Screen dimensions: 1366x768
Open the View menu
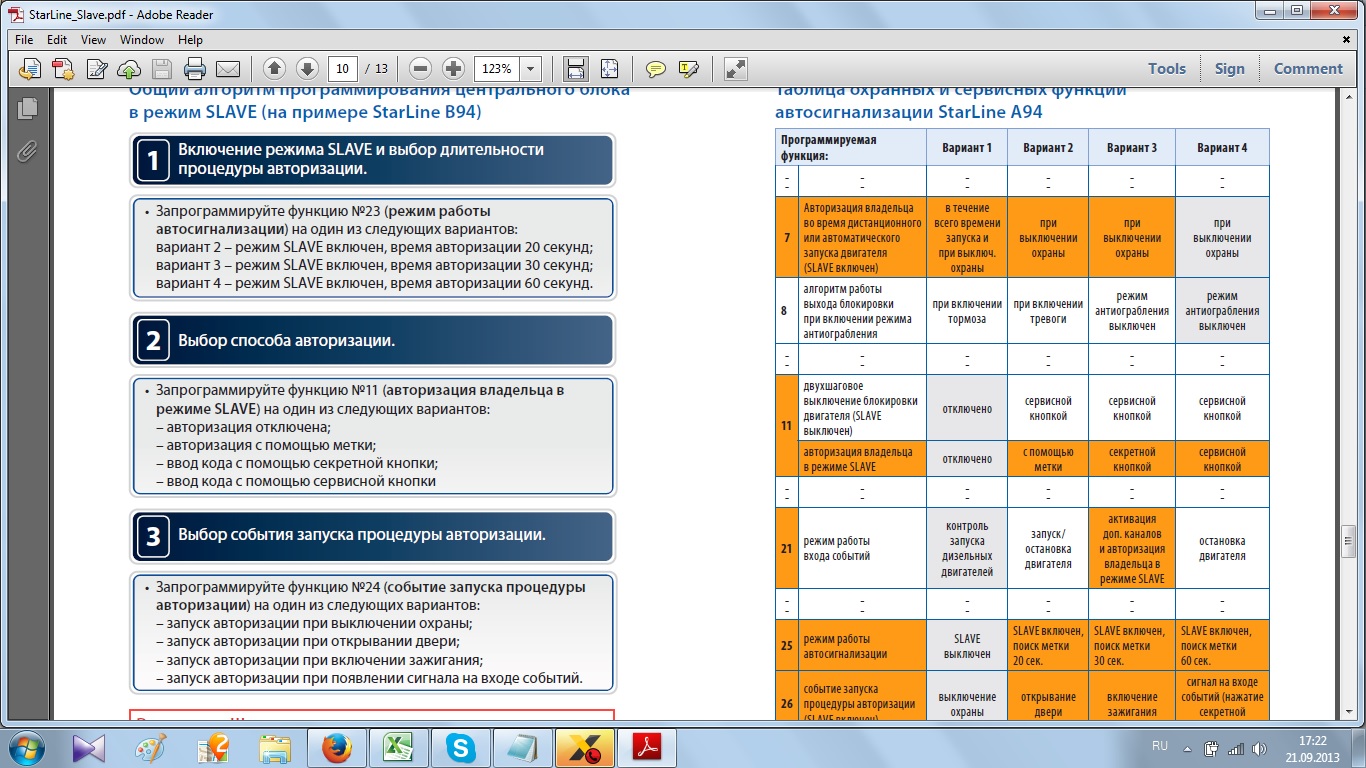[93, 40]
